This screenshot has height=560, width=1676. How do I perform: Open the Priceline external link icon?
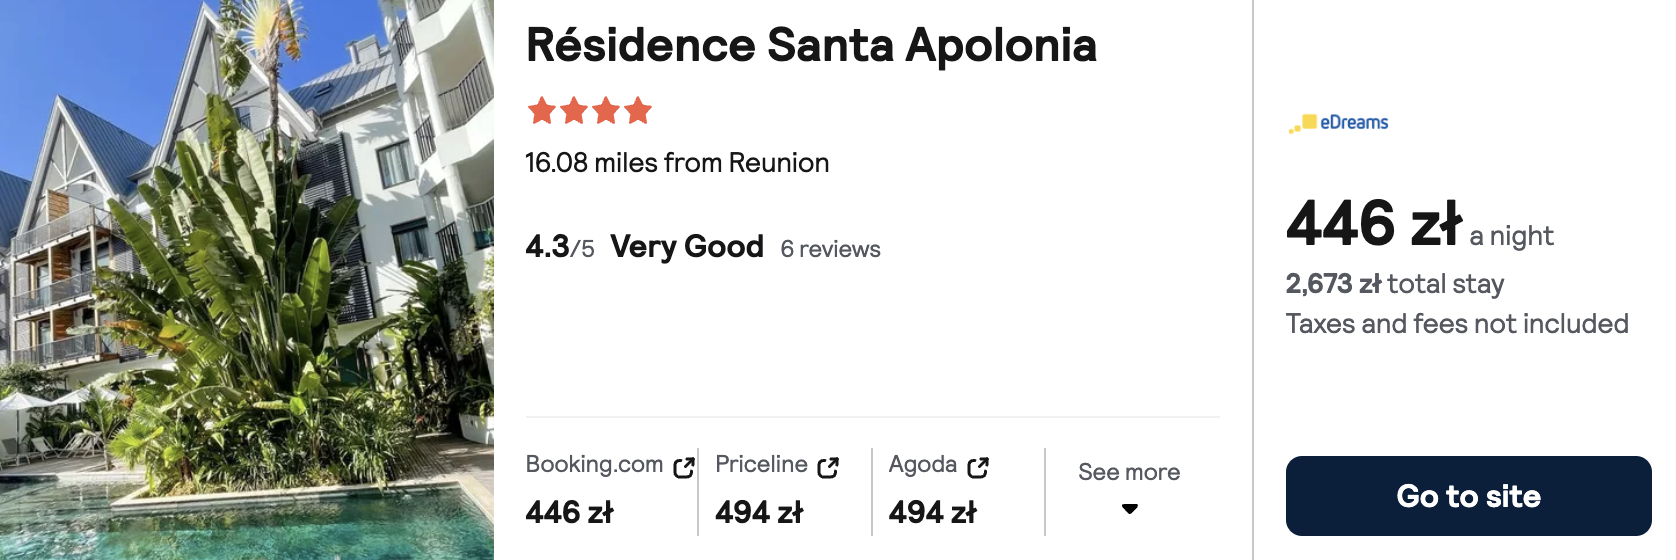828,467
